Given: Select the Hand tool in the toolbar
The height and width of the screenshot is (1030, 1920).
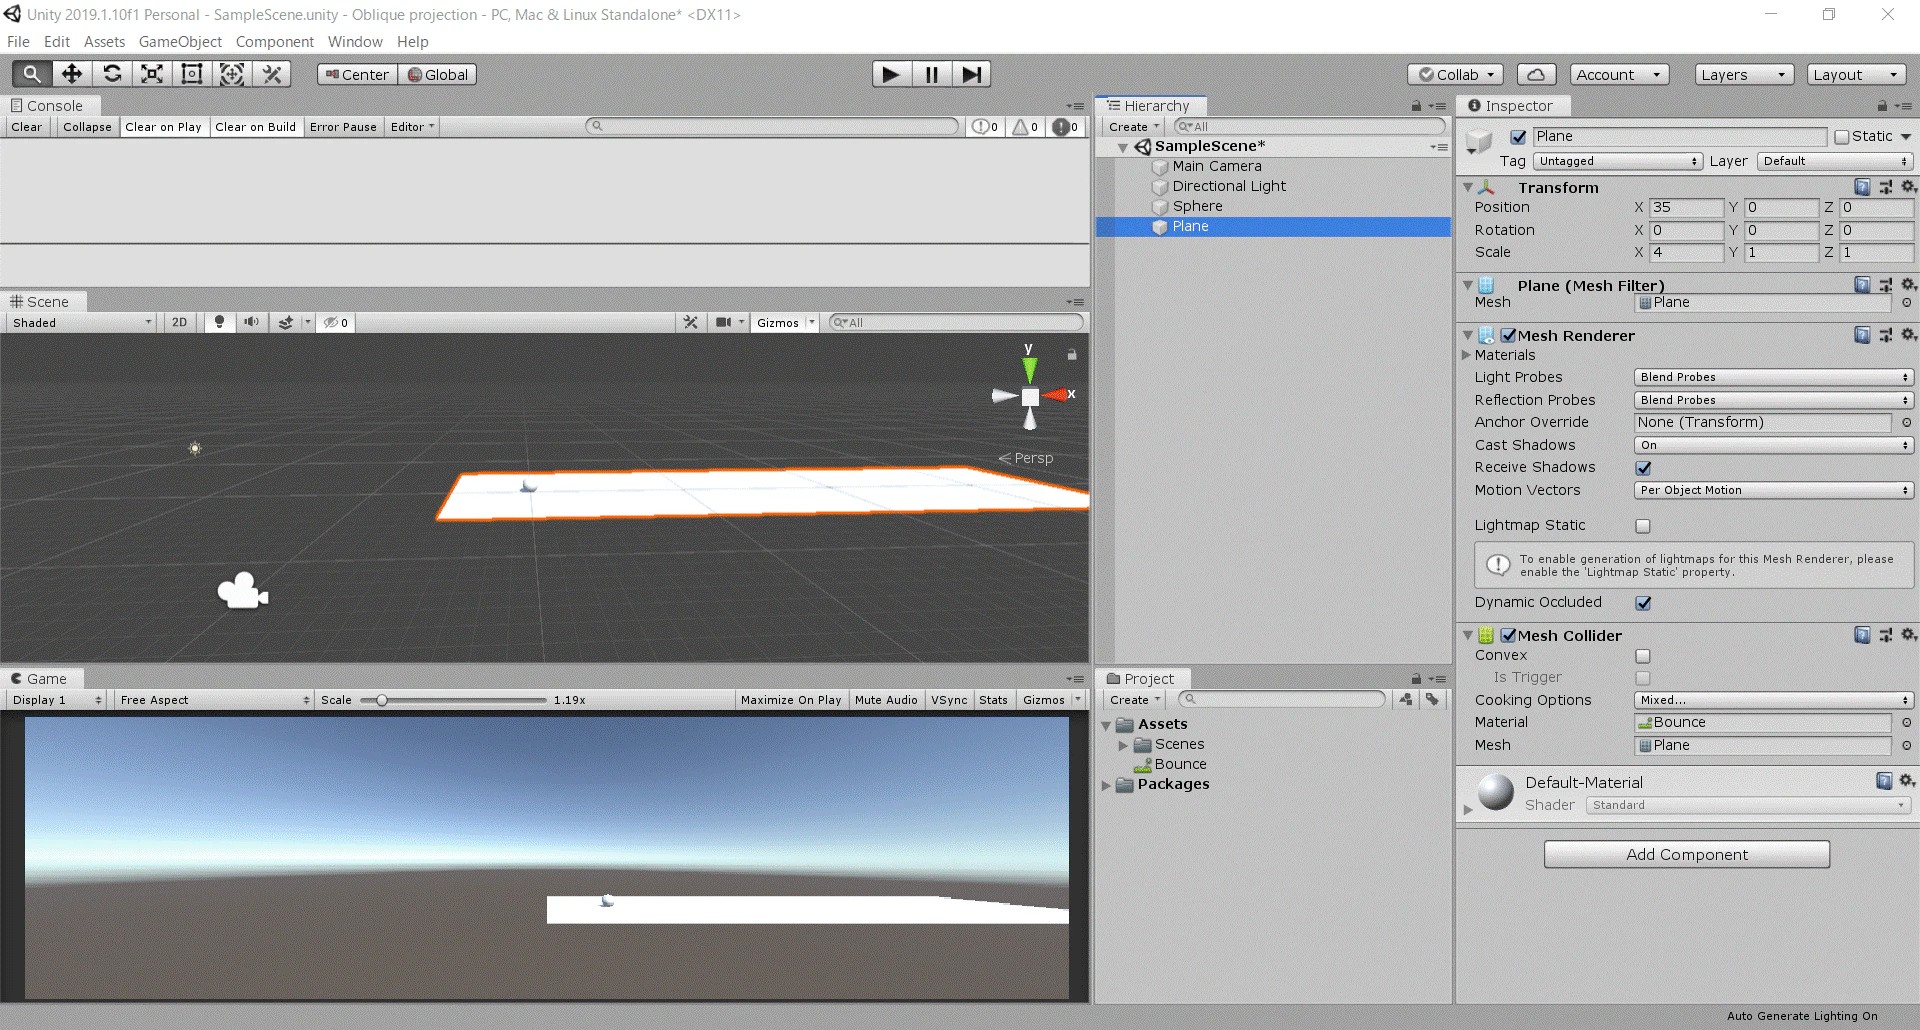Looking at the screenshot, I should (x=32, y=74).
